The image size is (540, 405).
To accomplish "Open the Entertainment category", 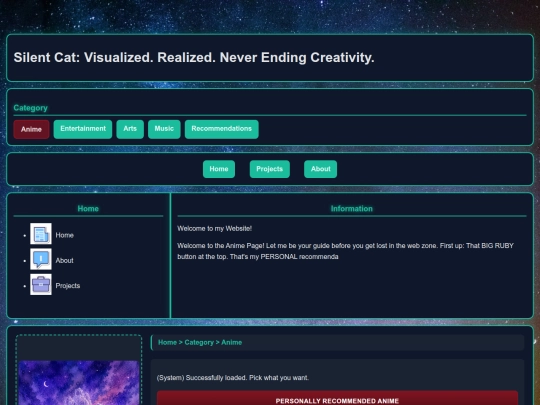I will (x=83, y=129).
